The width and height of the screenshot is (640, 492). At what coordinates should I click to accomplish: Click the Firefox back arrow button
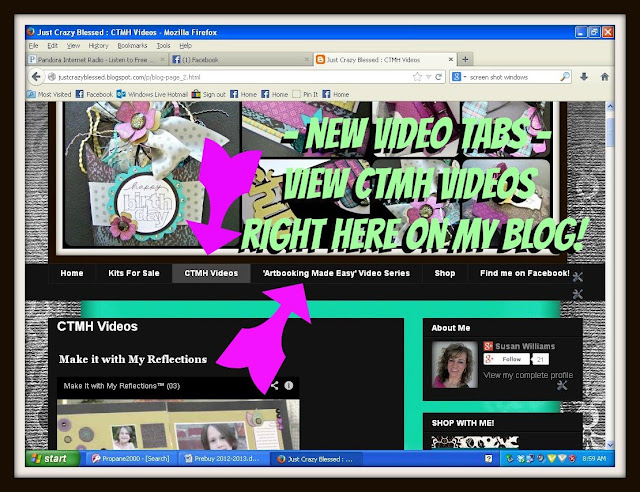pyautogui.click(x=36, y=77)
